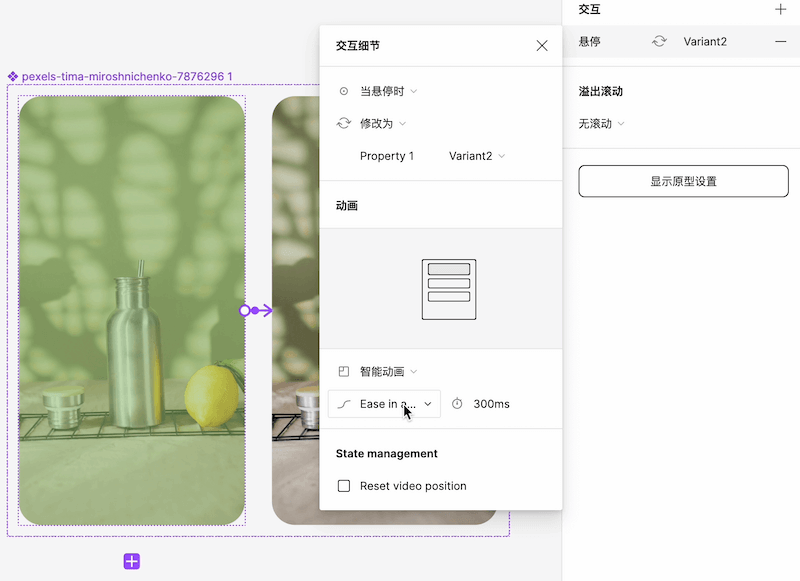
Task: Click the 显示原型设置 button
Action: pyautogui.click(x=683, y=181)
